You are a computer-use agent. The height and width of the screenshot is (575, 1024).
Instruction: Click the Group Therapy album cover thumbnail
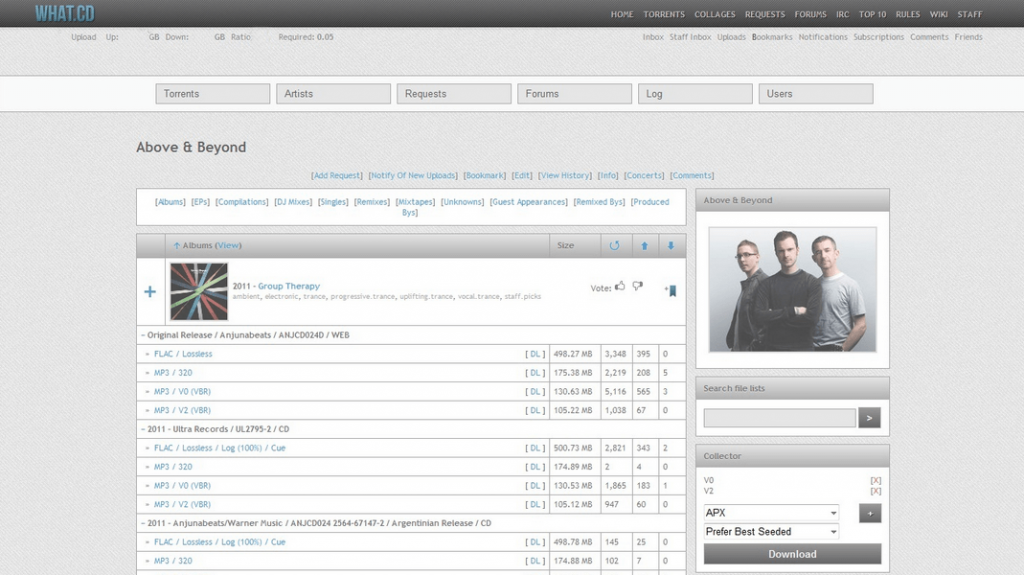point(199,291)
